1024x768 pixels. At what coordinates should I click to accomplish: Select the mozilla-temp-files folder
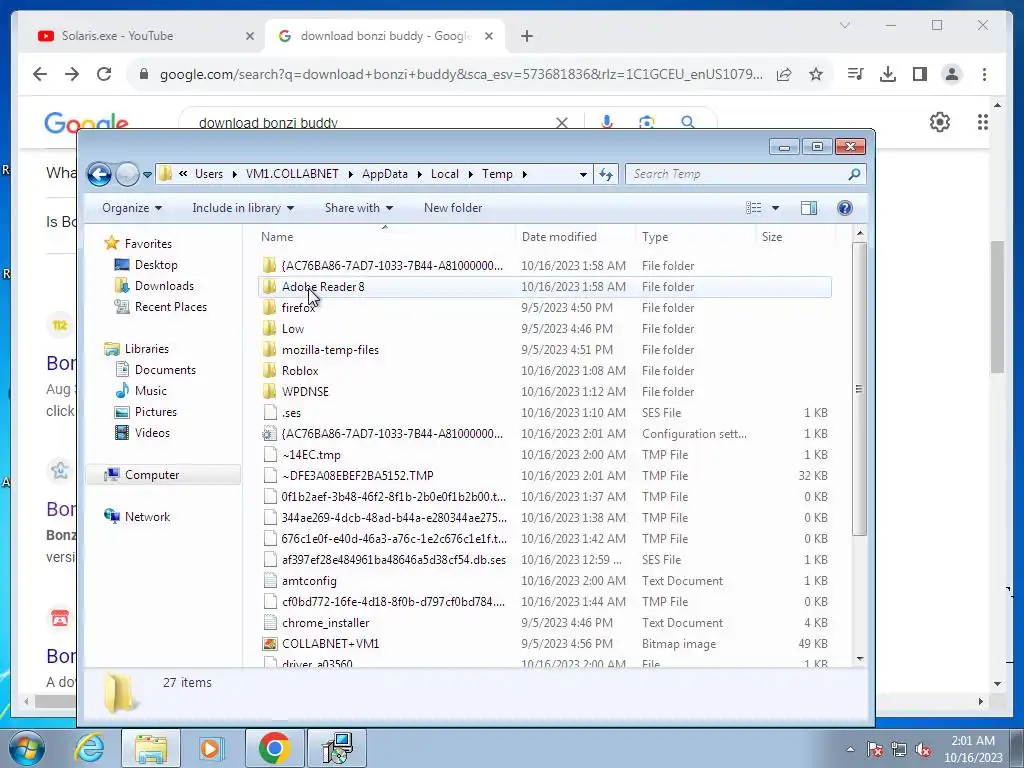(545, 349)
